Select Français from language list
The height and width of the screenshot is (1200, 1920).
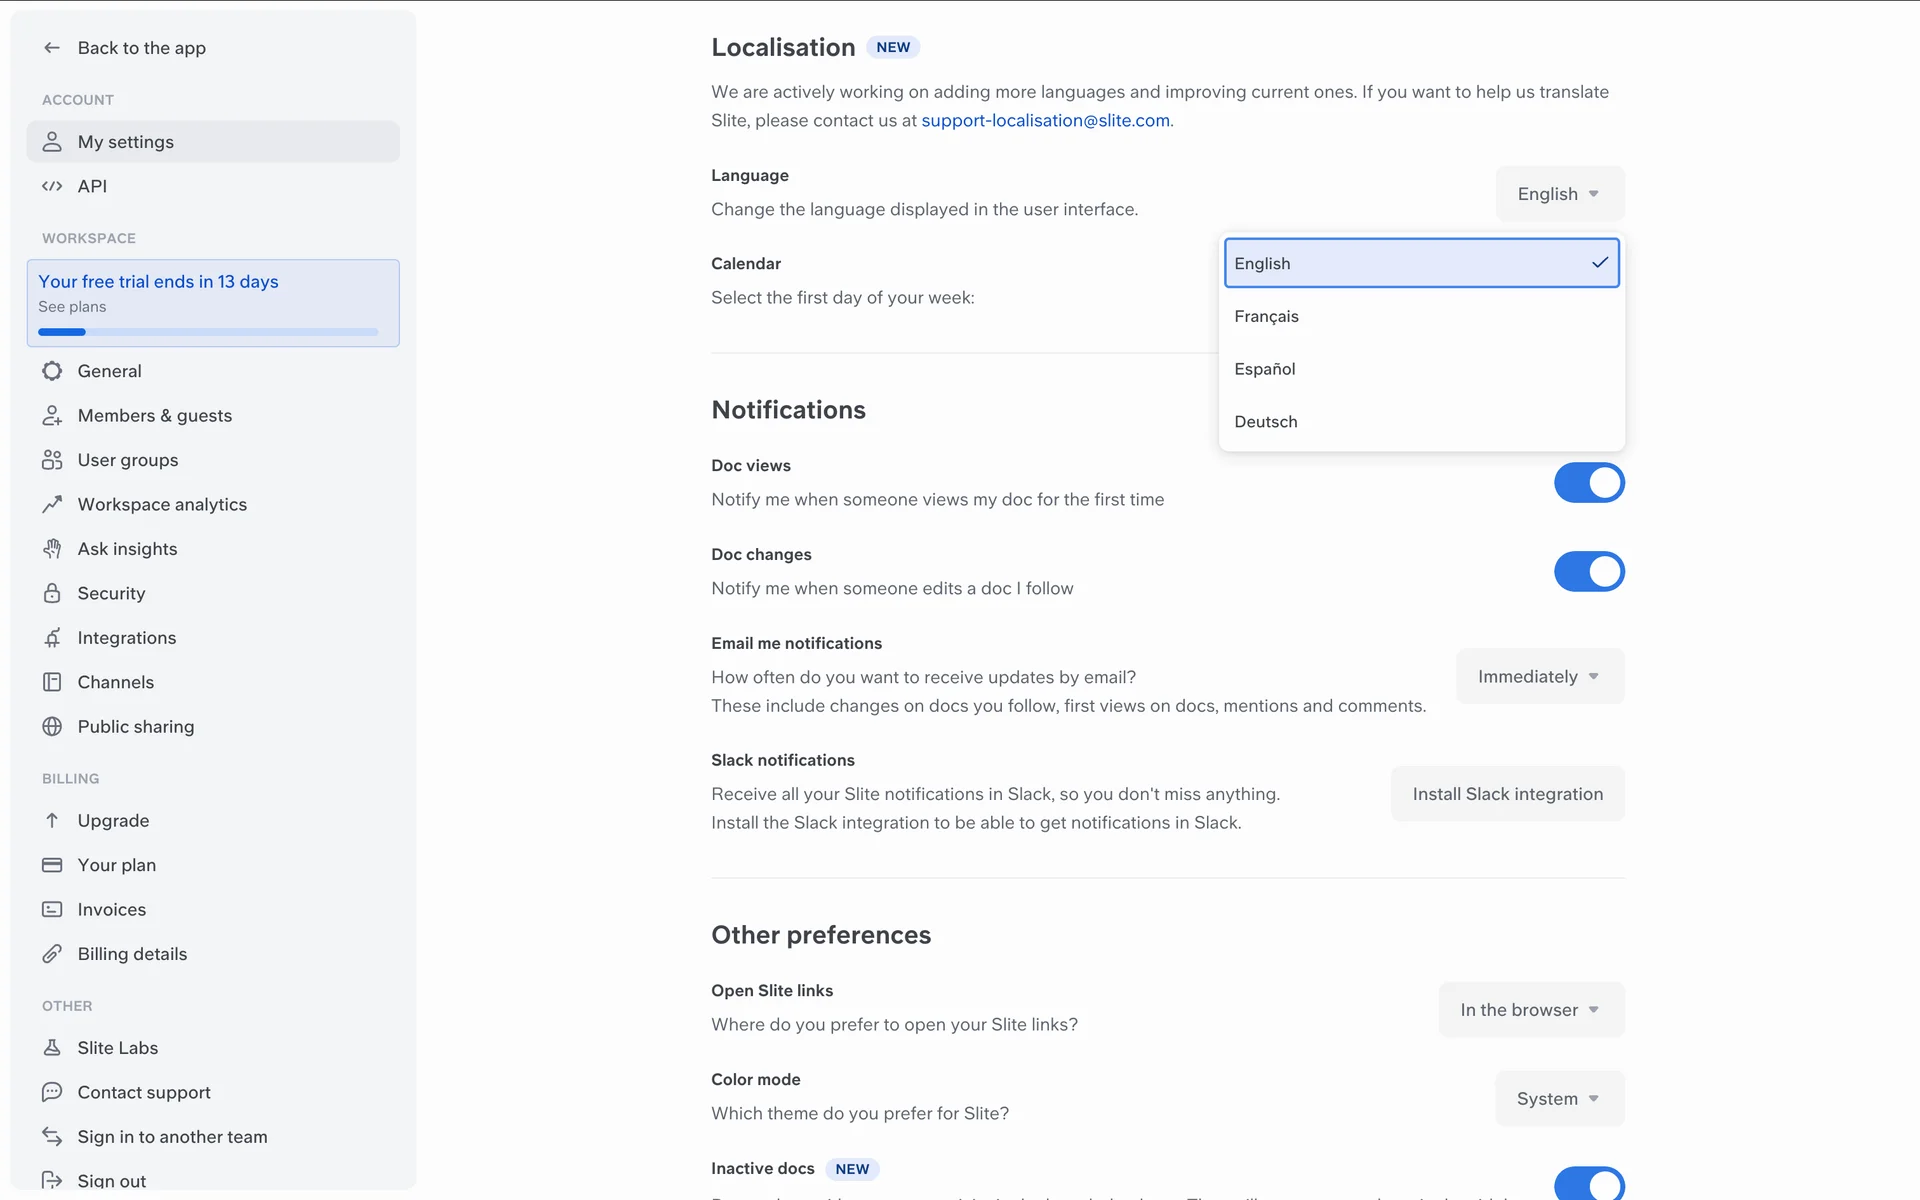click(1266, 317)
